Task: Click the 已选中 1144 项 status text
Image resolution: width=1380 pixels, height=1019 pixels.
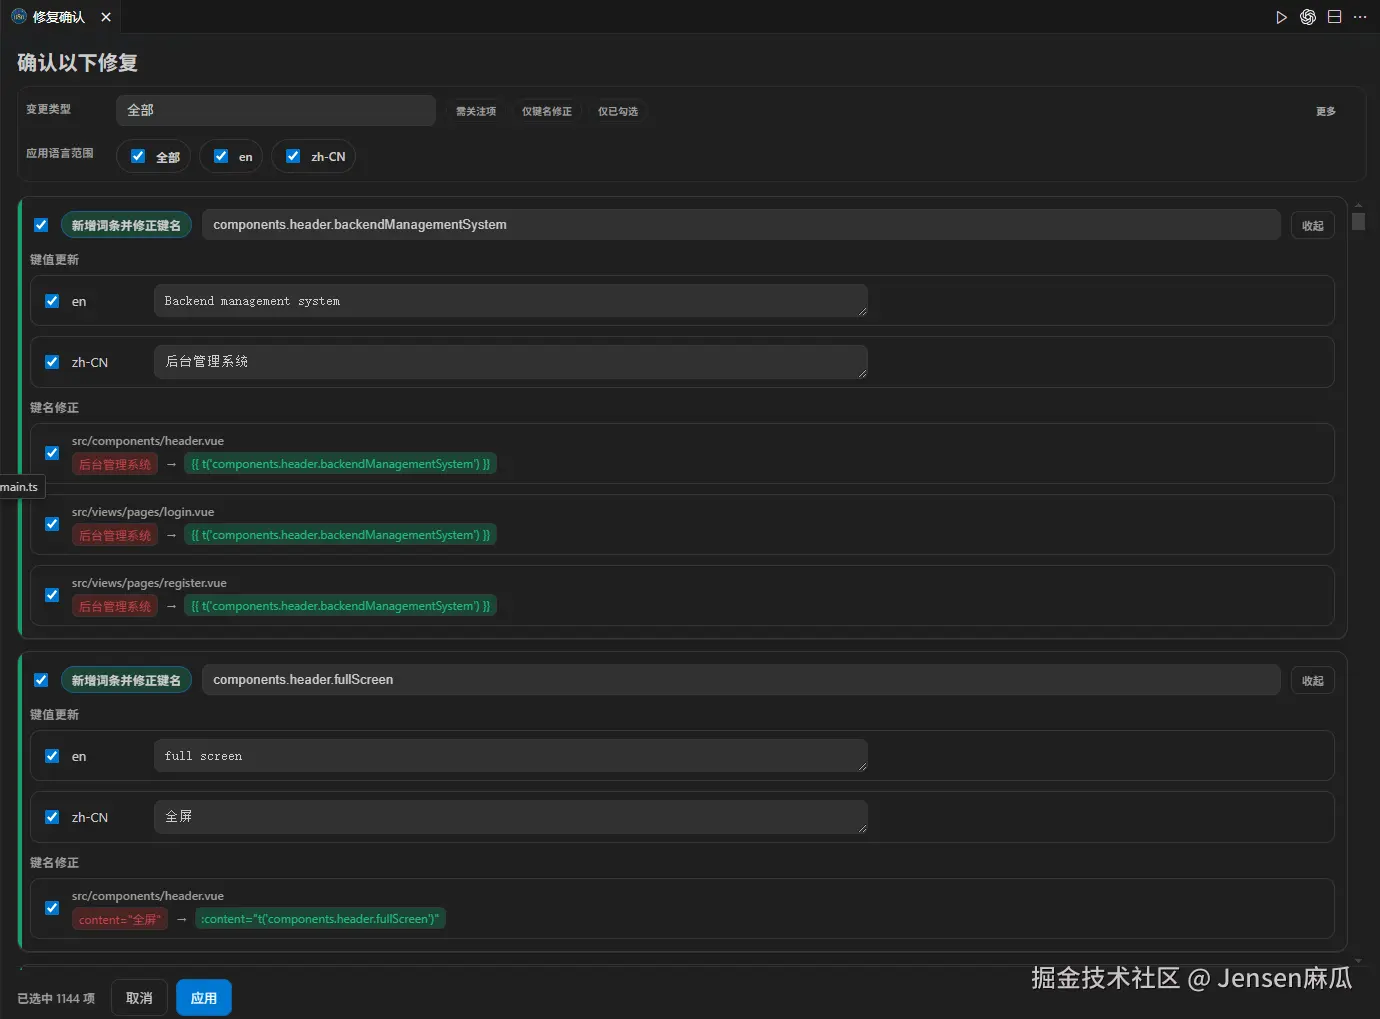Action: [x=56, y=998]
